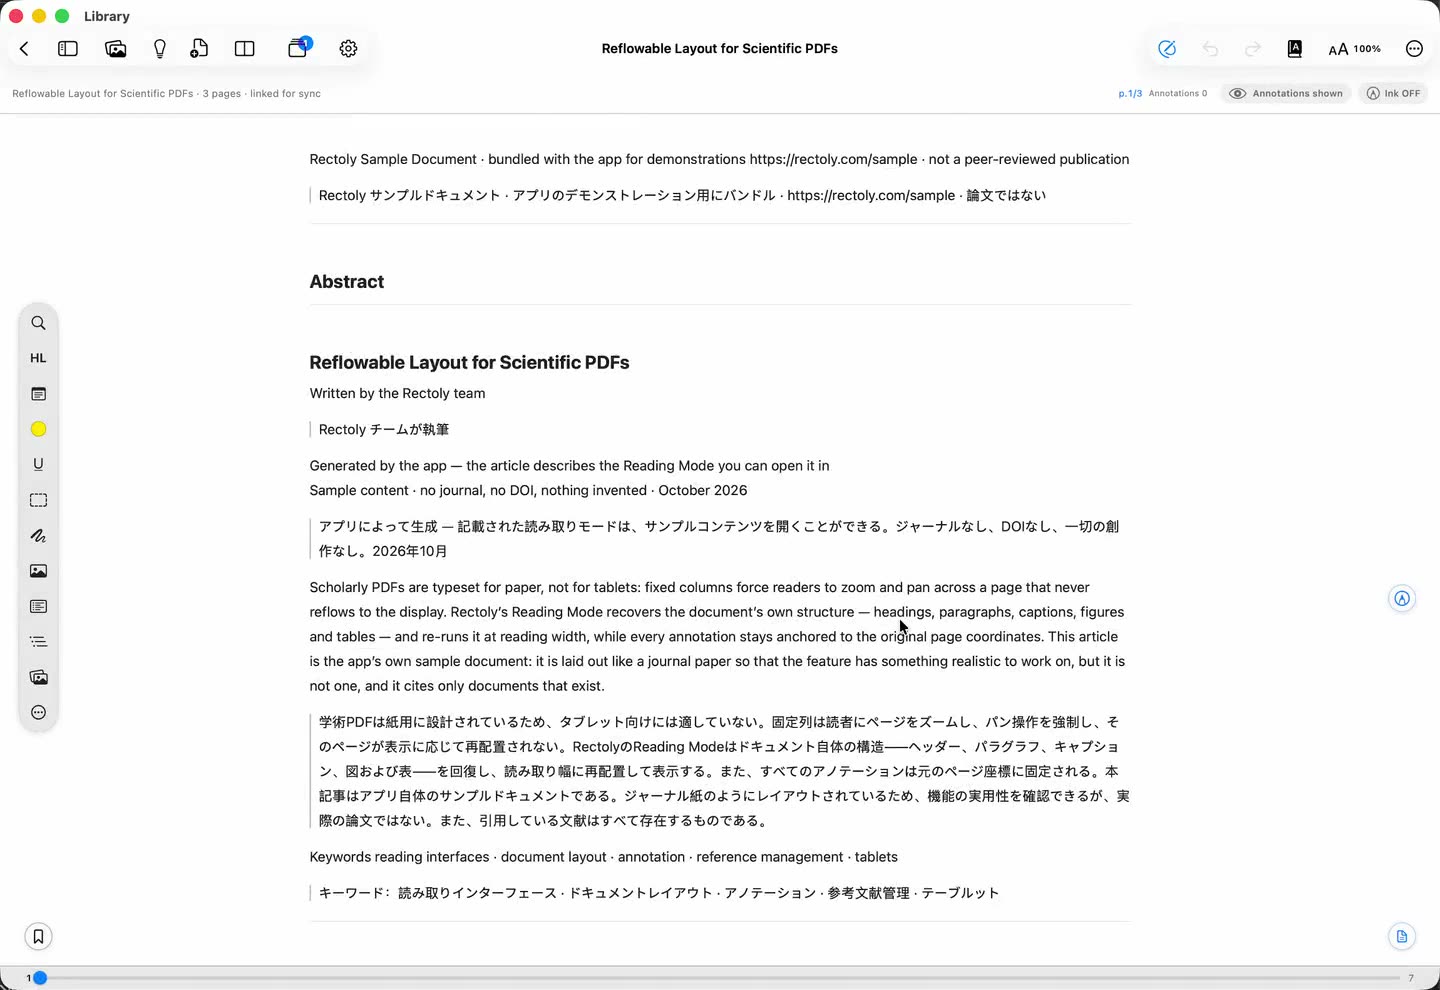Viewport: 1440px width, 990px height.
Task: Click the Annotations 0 counter
Action: coord(1178,93)
